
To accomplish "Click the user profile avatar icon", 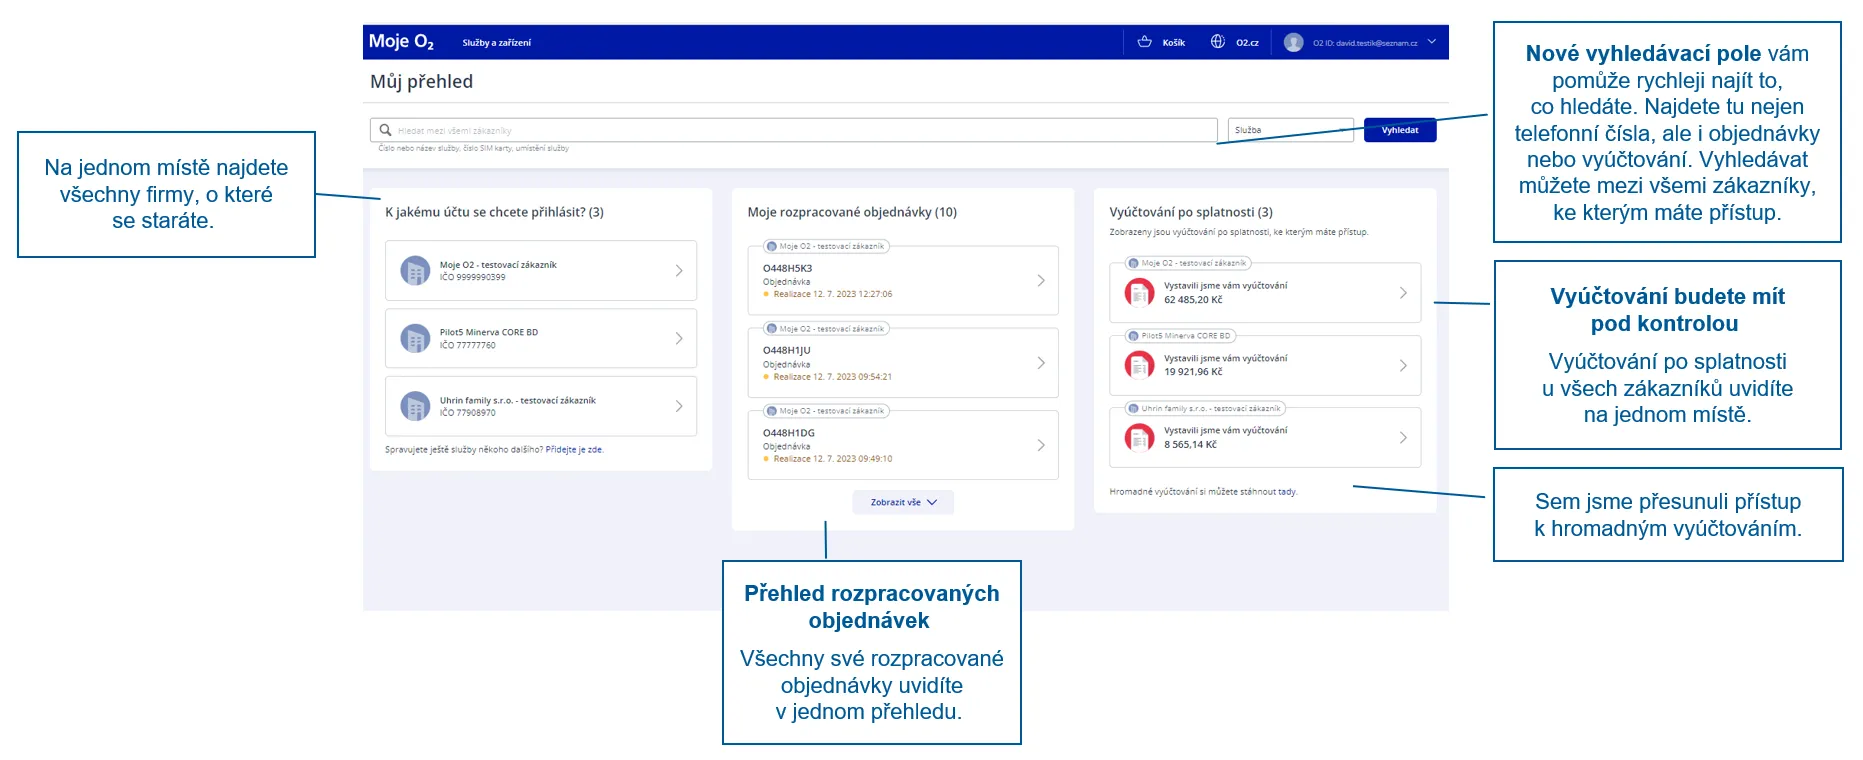I will pos(1293,42).
